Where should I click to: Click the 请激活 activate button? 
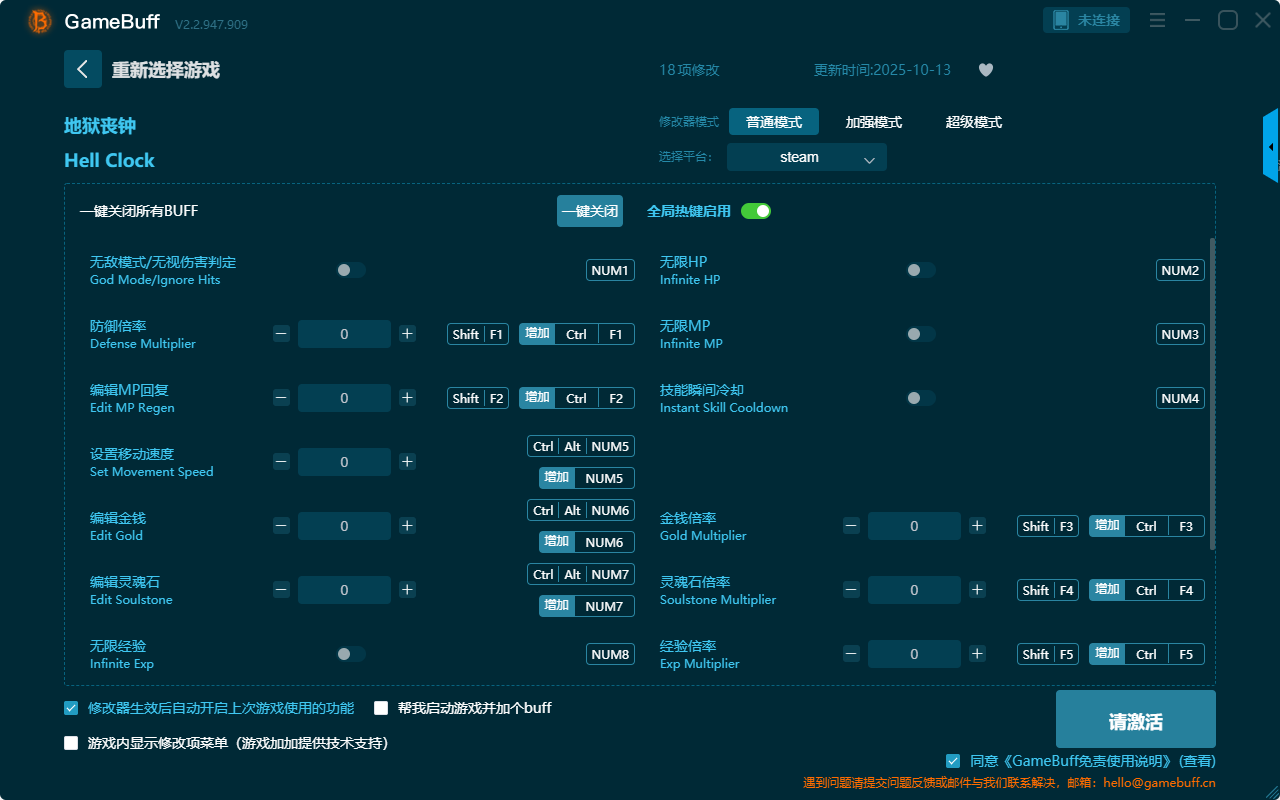pyautogui.click(x=1135, y=719)
